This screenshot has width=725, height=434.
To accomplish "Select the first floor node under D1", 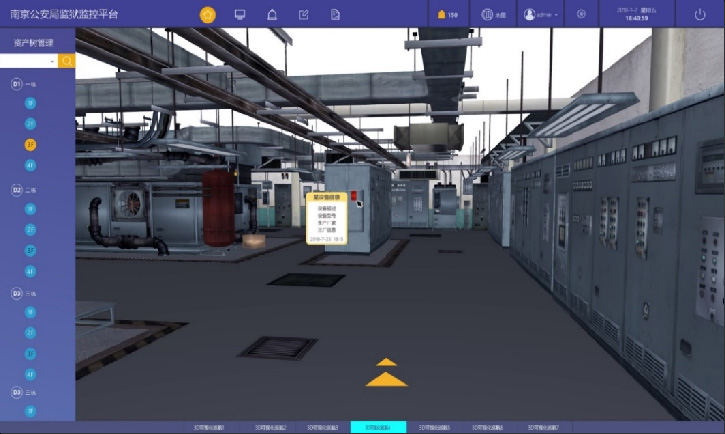I will click(31, 104).
